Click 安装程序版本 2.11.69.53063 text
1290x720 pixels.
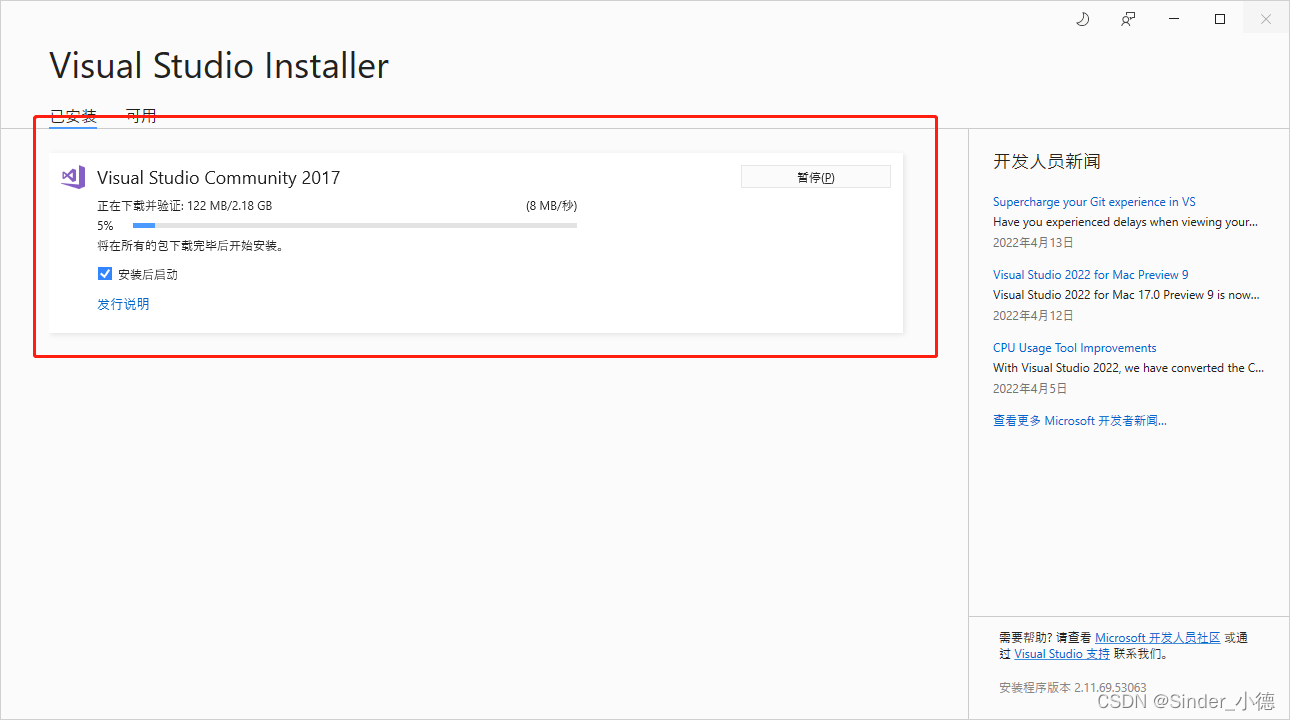[1073, 688]
